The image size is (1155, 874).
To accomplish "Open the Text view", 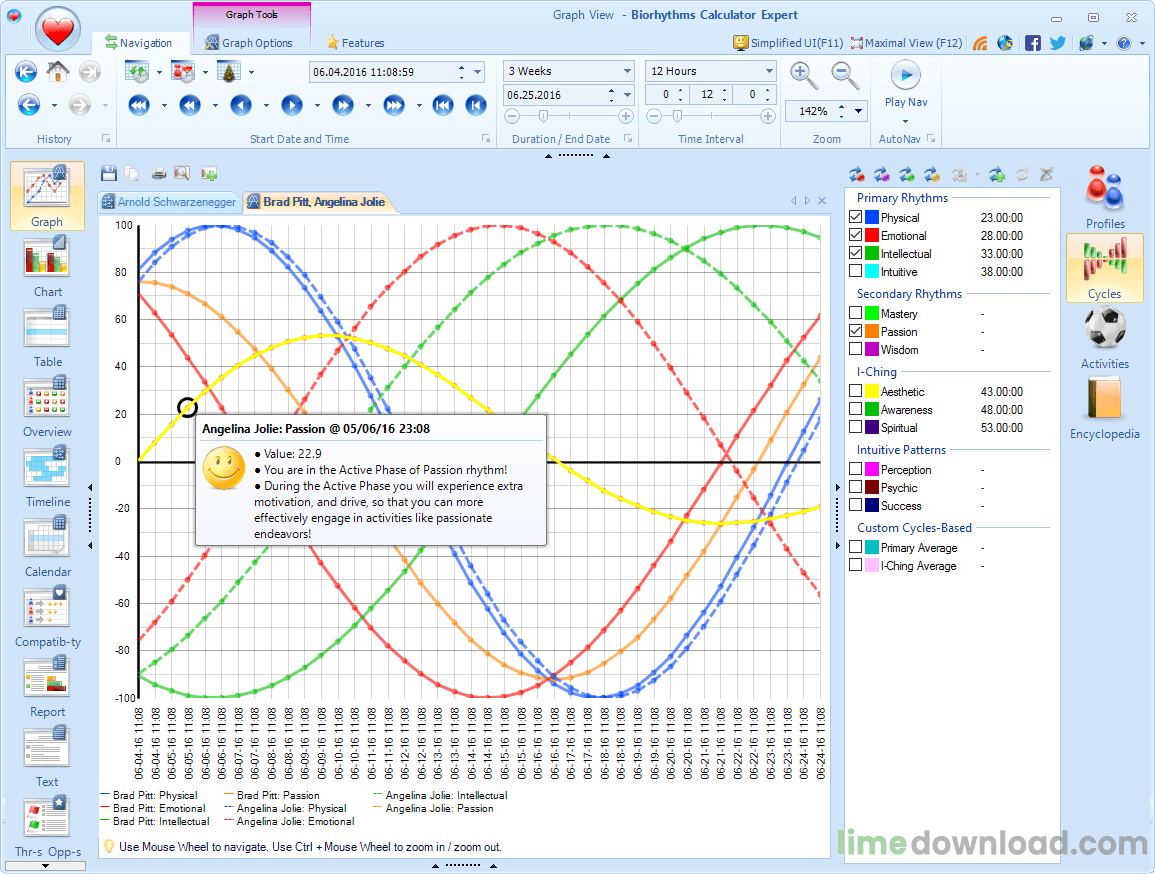I will [x=47, y=756].
